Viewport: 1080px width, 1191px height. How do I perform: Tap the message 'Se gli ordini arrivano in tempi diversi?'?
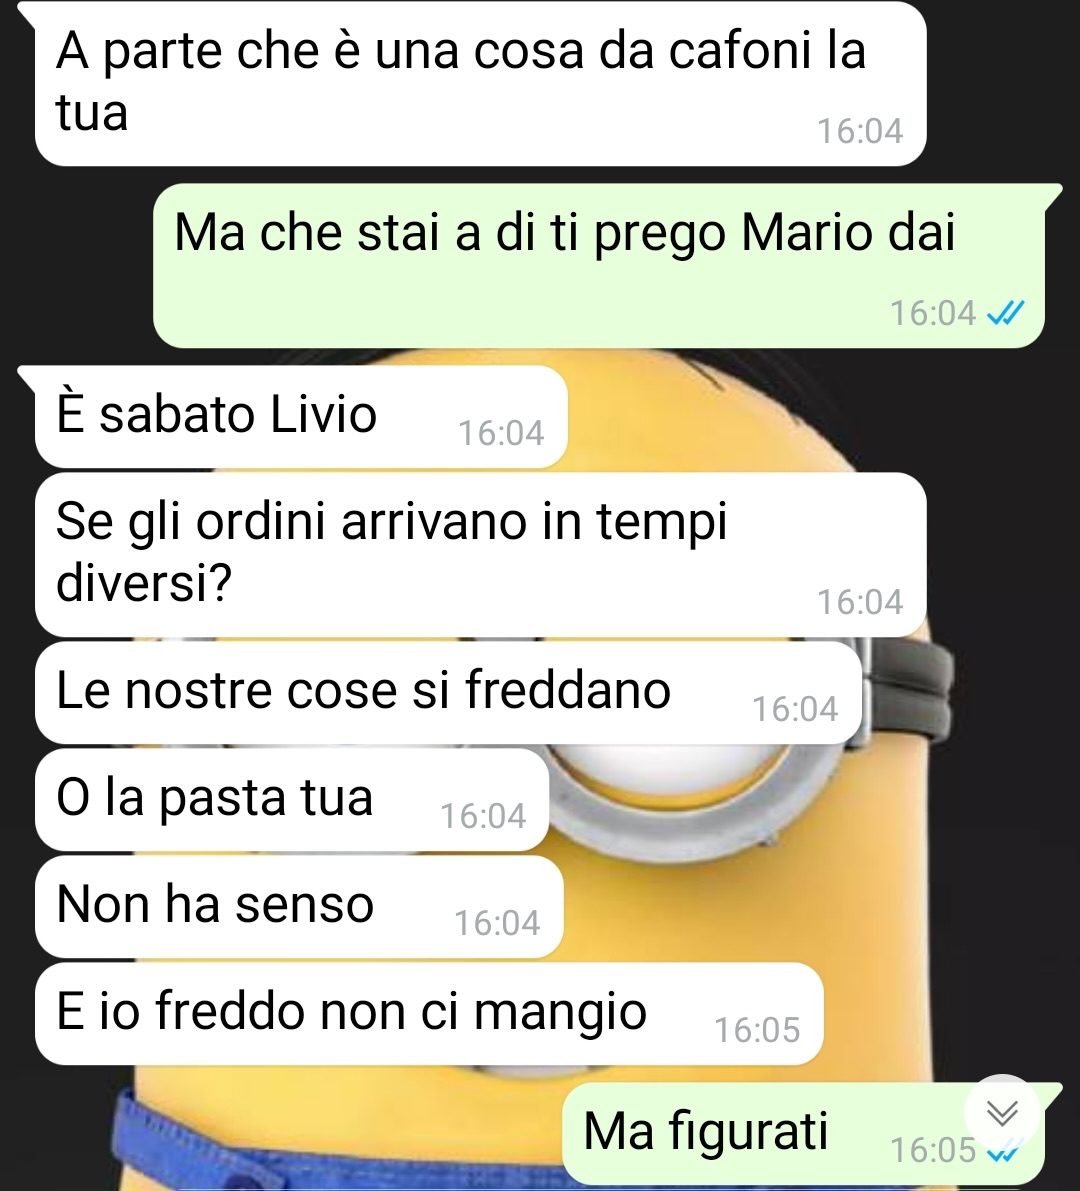click(x=480, y=554)
